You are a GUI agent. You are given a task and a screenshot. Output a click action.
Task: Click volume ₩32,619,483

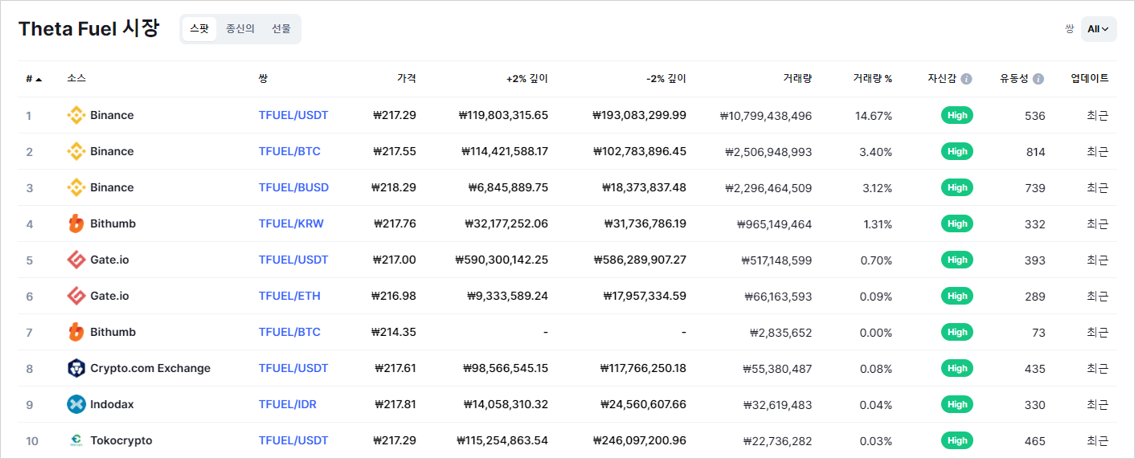click(x=777, y=405)
